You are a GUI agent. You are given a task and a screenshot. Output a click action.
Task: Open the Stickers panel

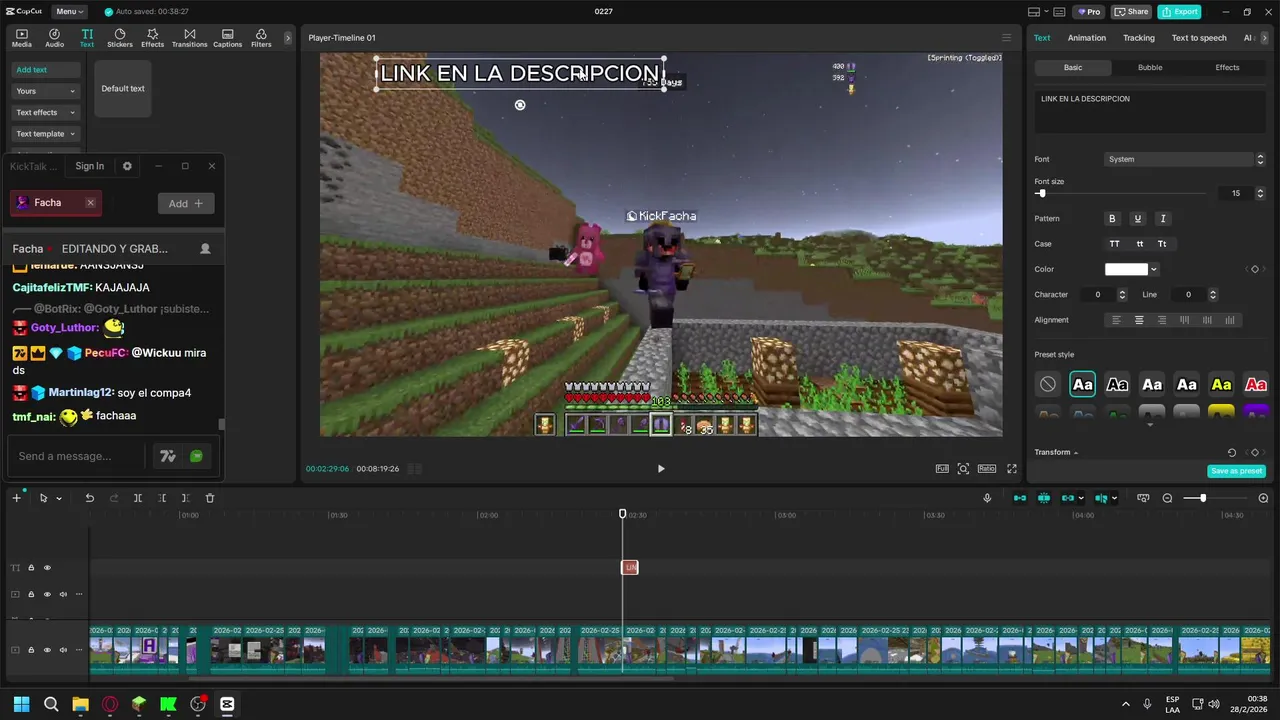(120, 38)
